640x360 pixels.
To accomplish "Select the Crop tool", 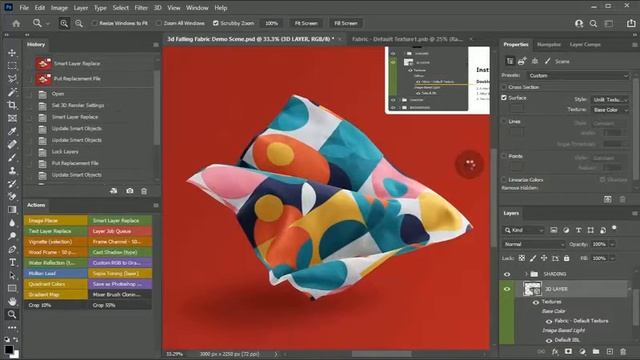I will tap(12, 105).
